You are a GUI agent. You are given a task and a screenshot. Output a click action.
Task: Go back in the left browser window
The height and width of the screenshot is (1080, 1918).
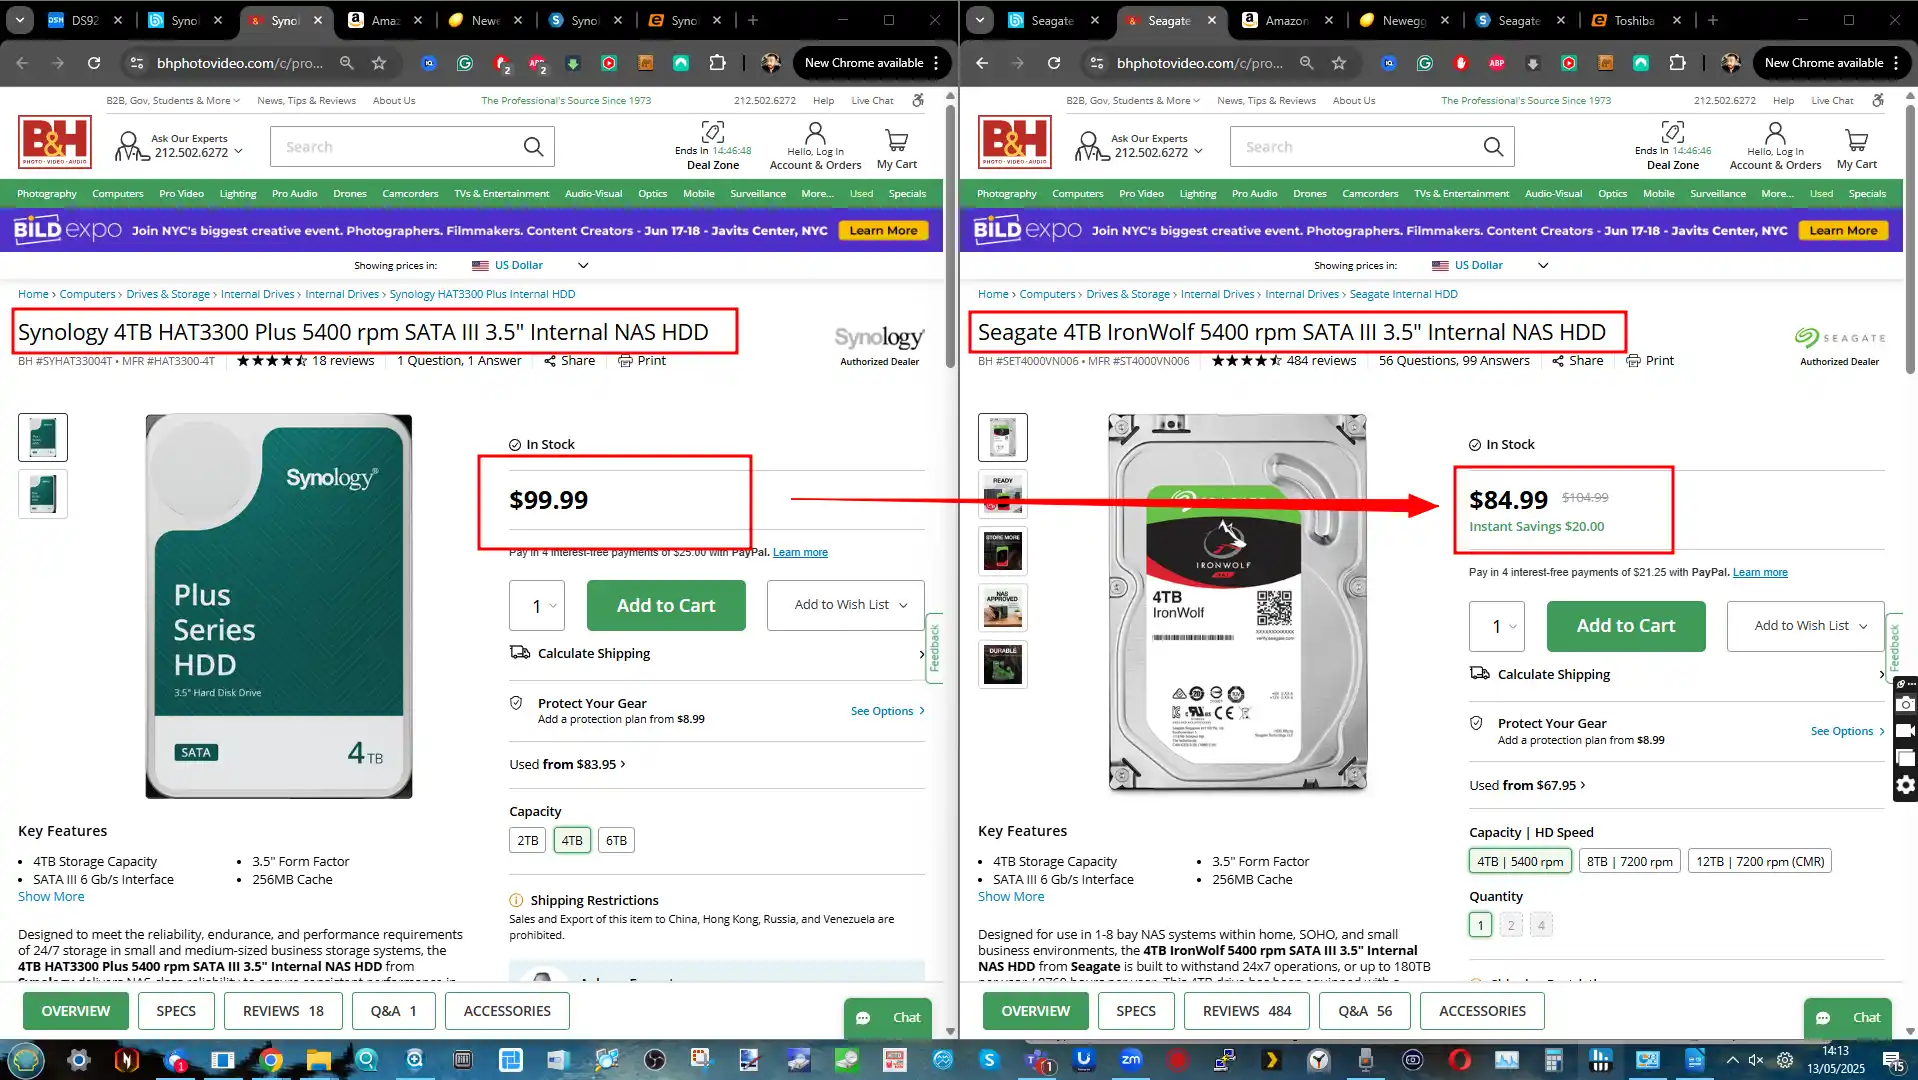(x=22, y=63)
